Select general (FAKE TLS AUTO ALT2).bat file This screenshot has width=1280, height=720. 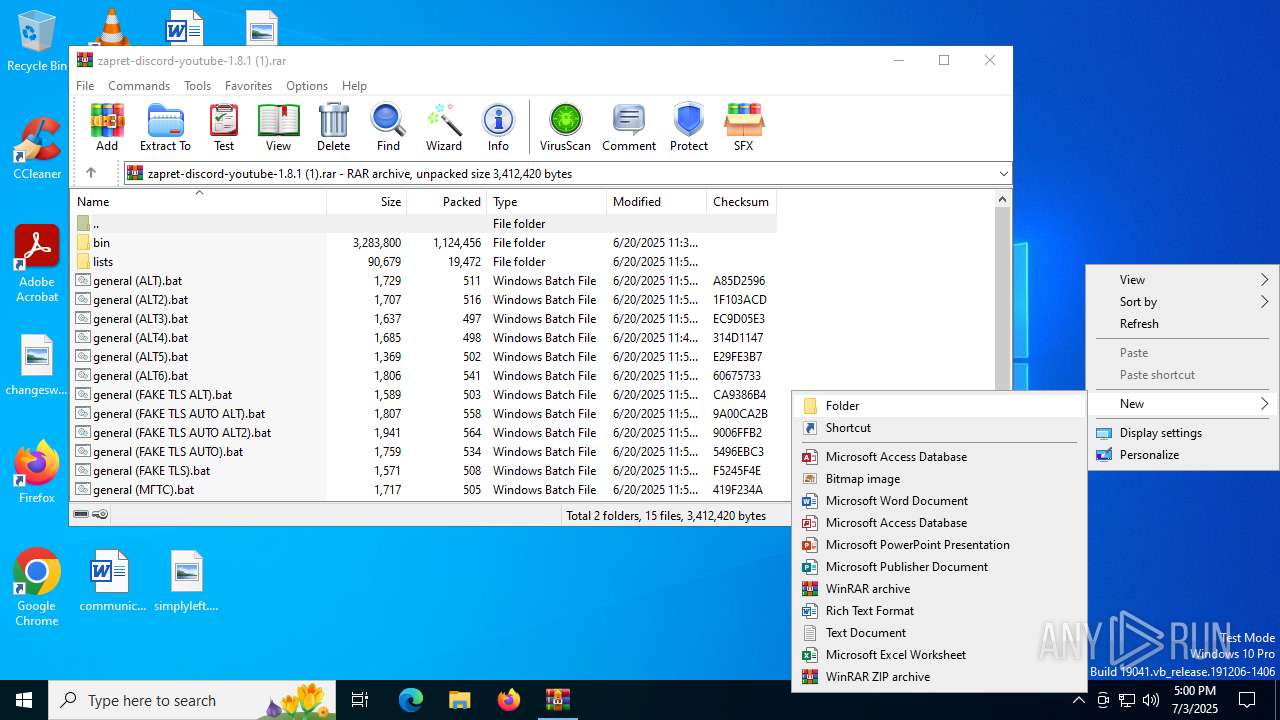(424, 433)
